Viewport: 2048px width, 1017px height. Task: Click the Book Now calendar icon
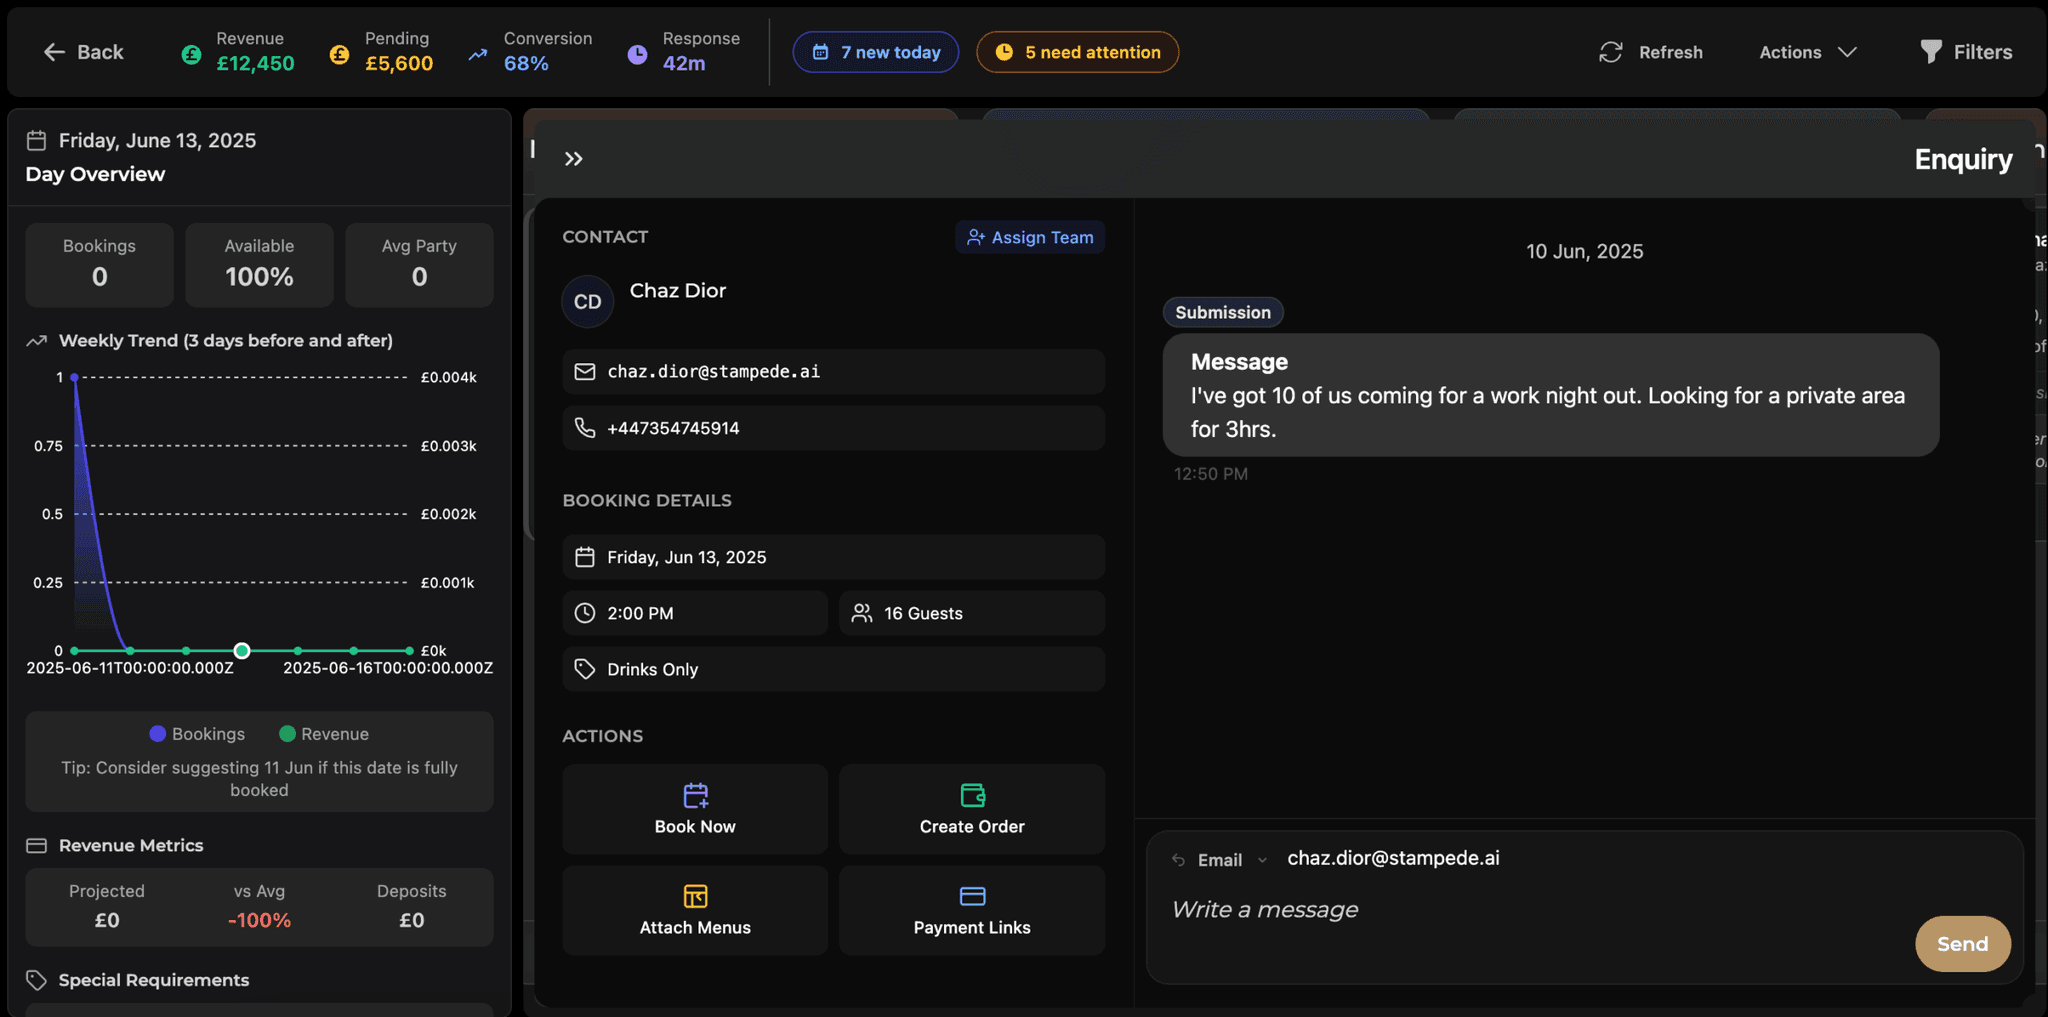(695, 795)
